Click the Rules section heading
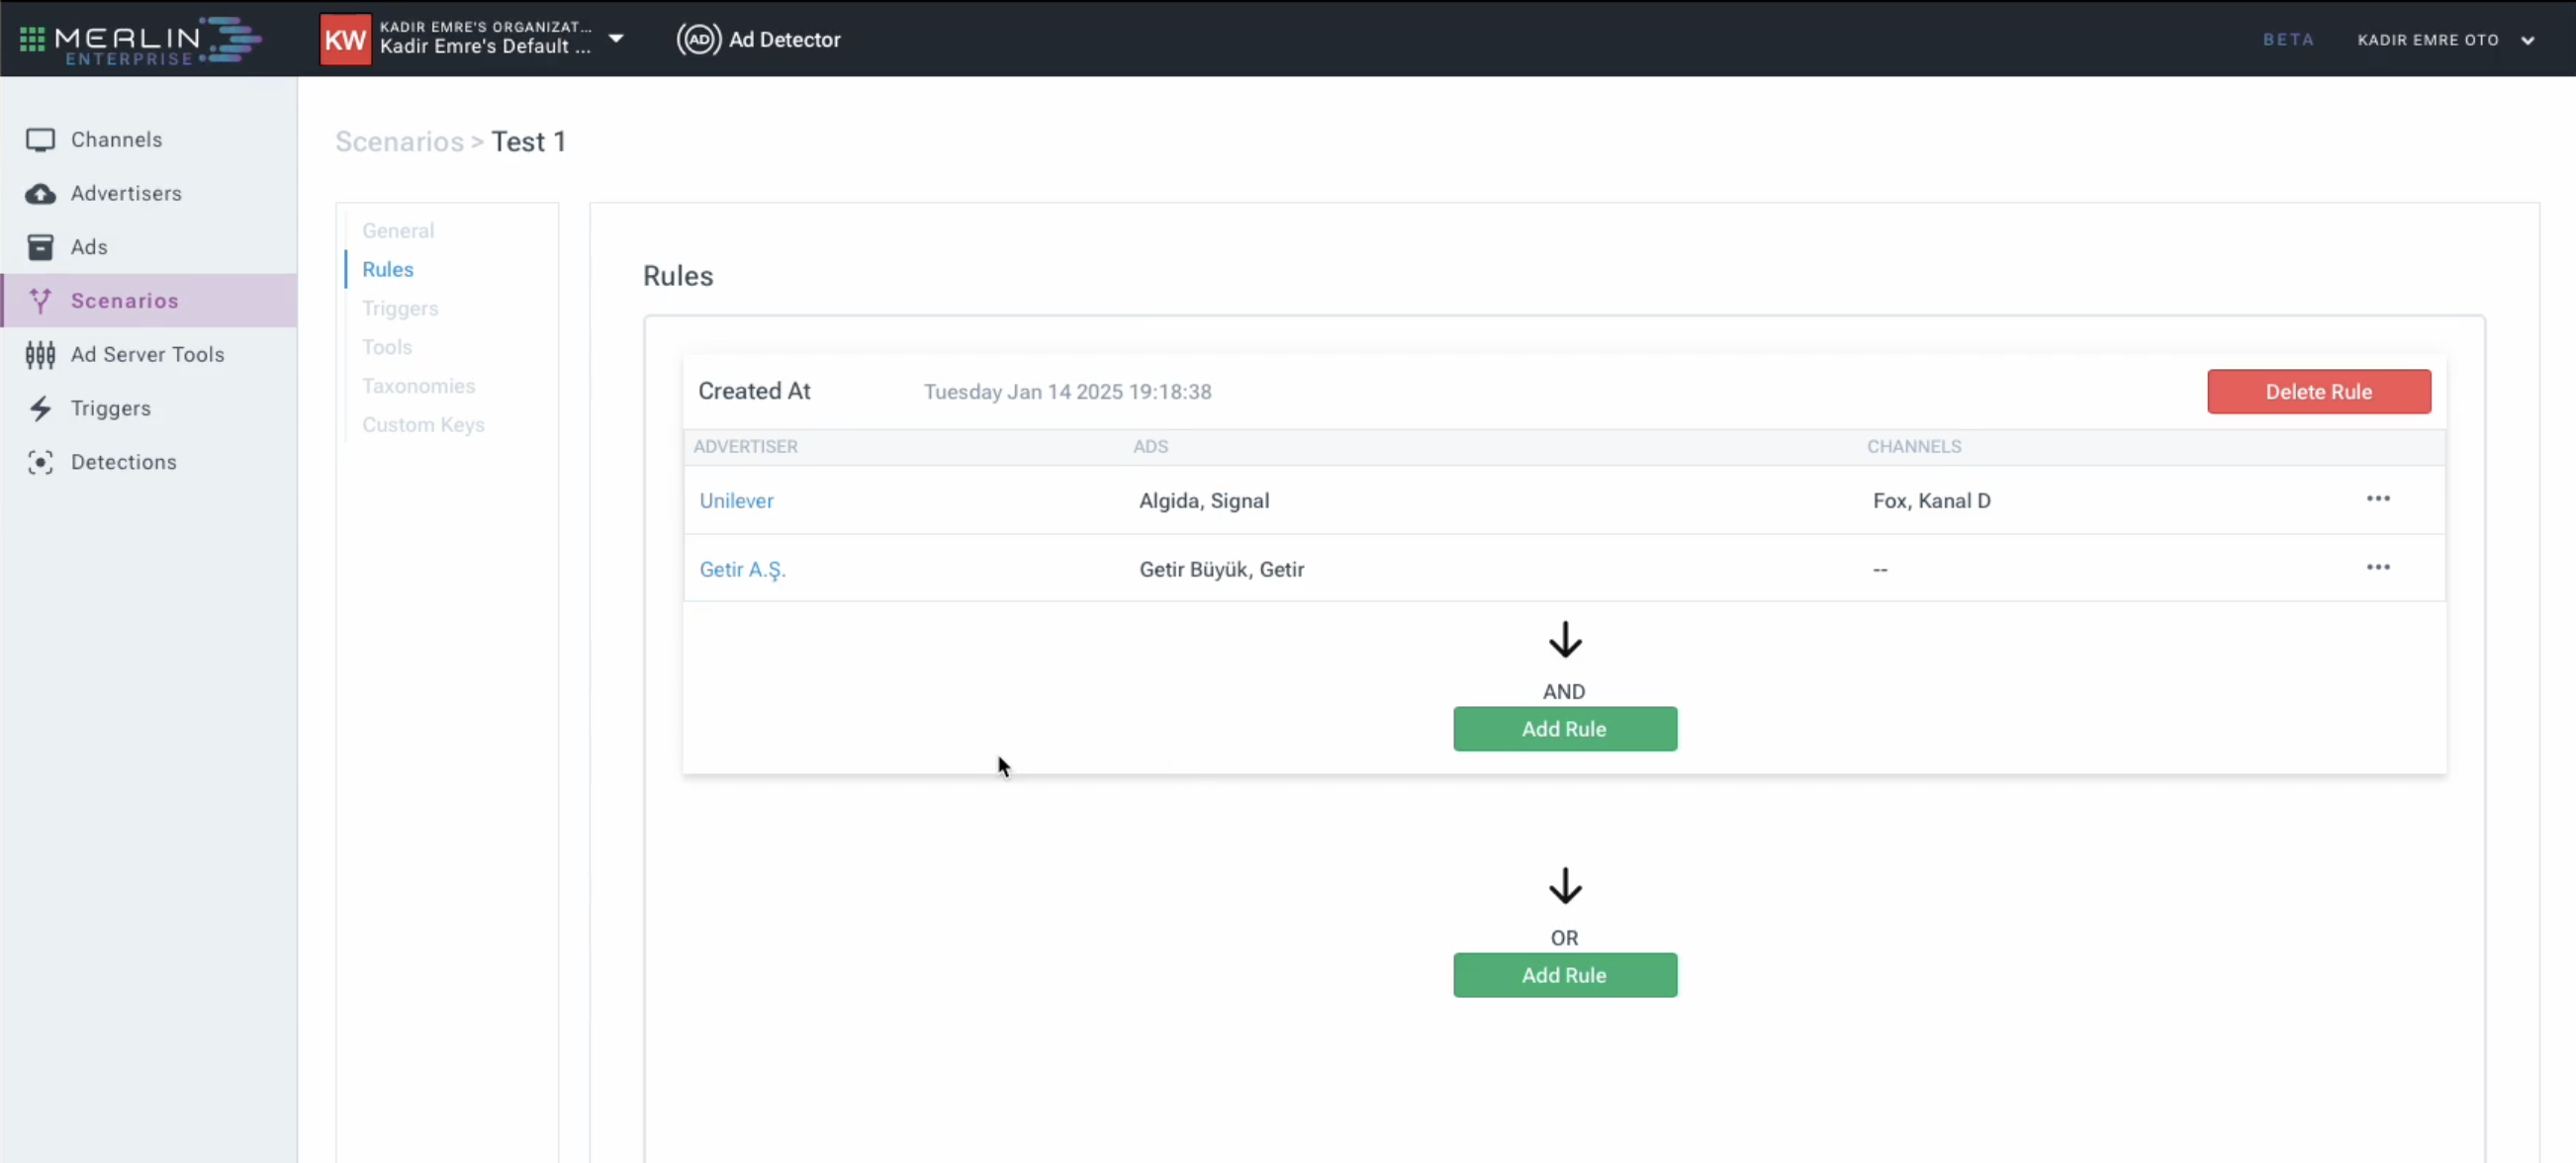The width and height of the screenshot is (2576, 1163). 678,276
